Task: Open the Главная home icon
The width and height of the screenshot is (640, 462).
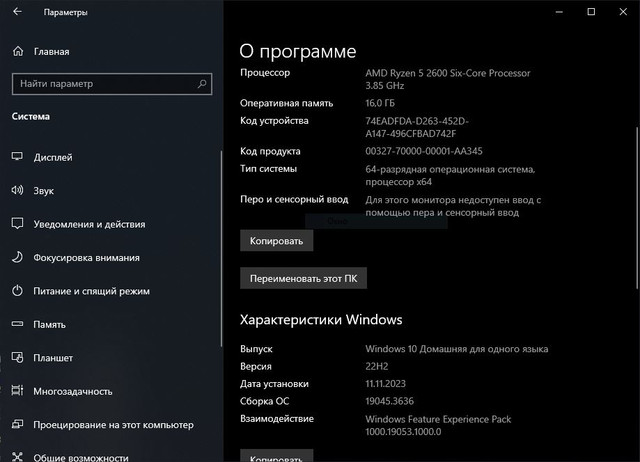Action: click(x=18, y=51)
